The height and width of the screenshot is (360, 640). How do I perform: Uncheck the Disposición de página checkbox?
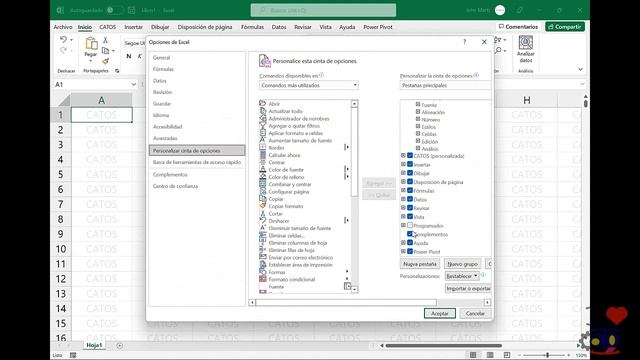point(410,182)
